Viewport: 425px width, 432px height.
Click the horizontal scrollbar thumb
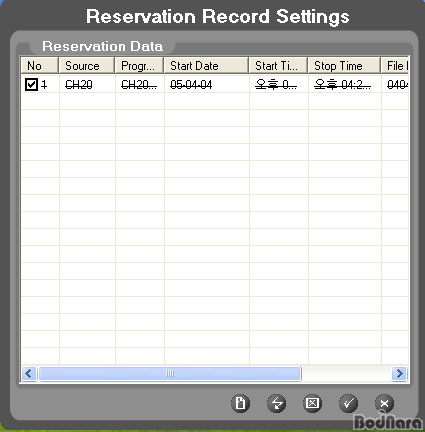[x=170, y=373]
